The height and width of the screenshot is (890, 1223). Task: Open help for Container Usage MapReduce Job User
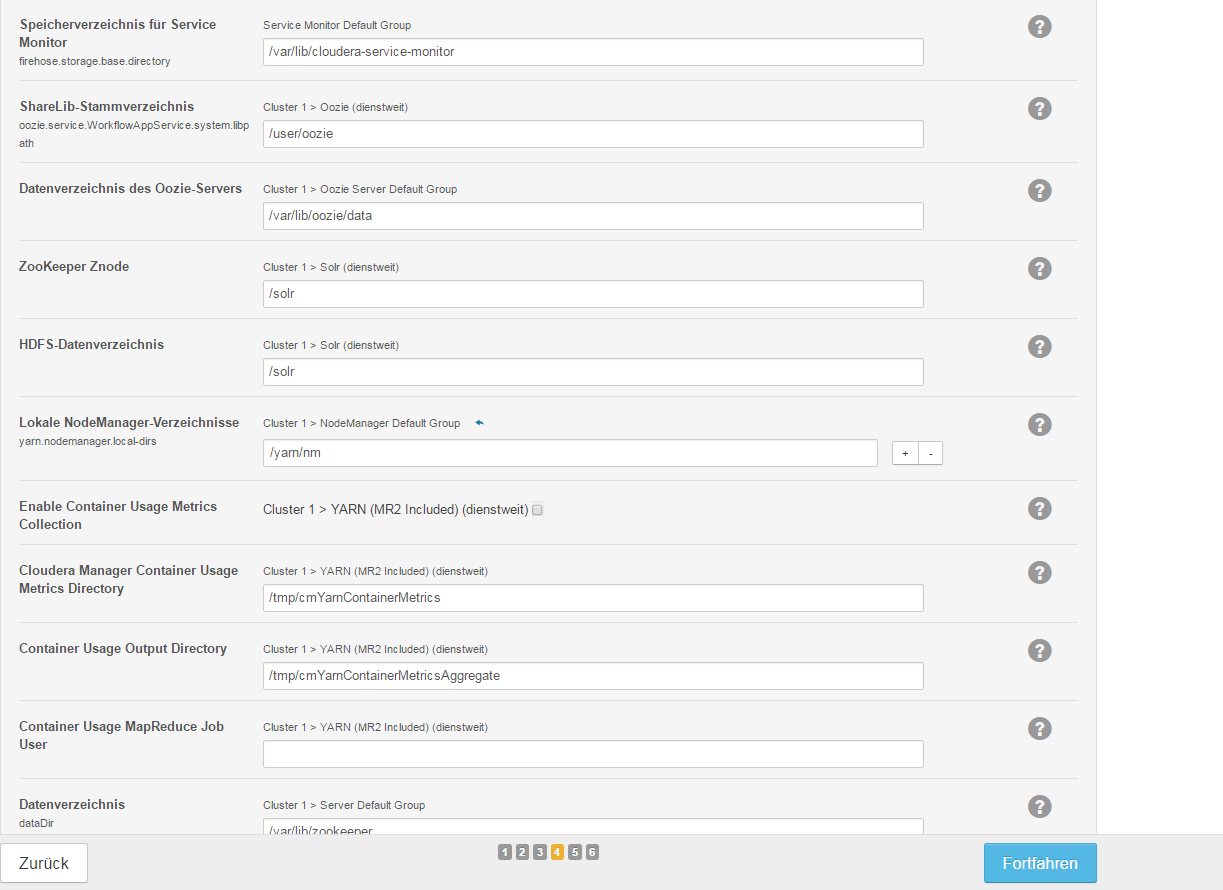1040,729
